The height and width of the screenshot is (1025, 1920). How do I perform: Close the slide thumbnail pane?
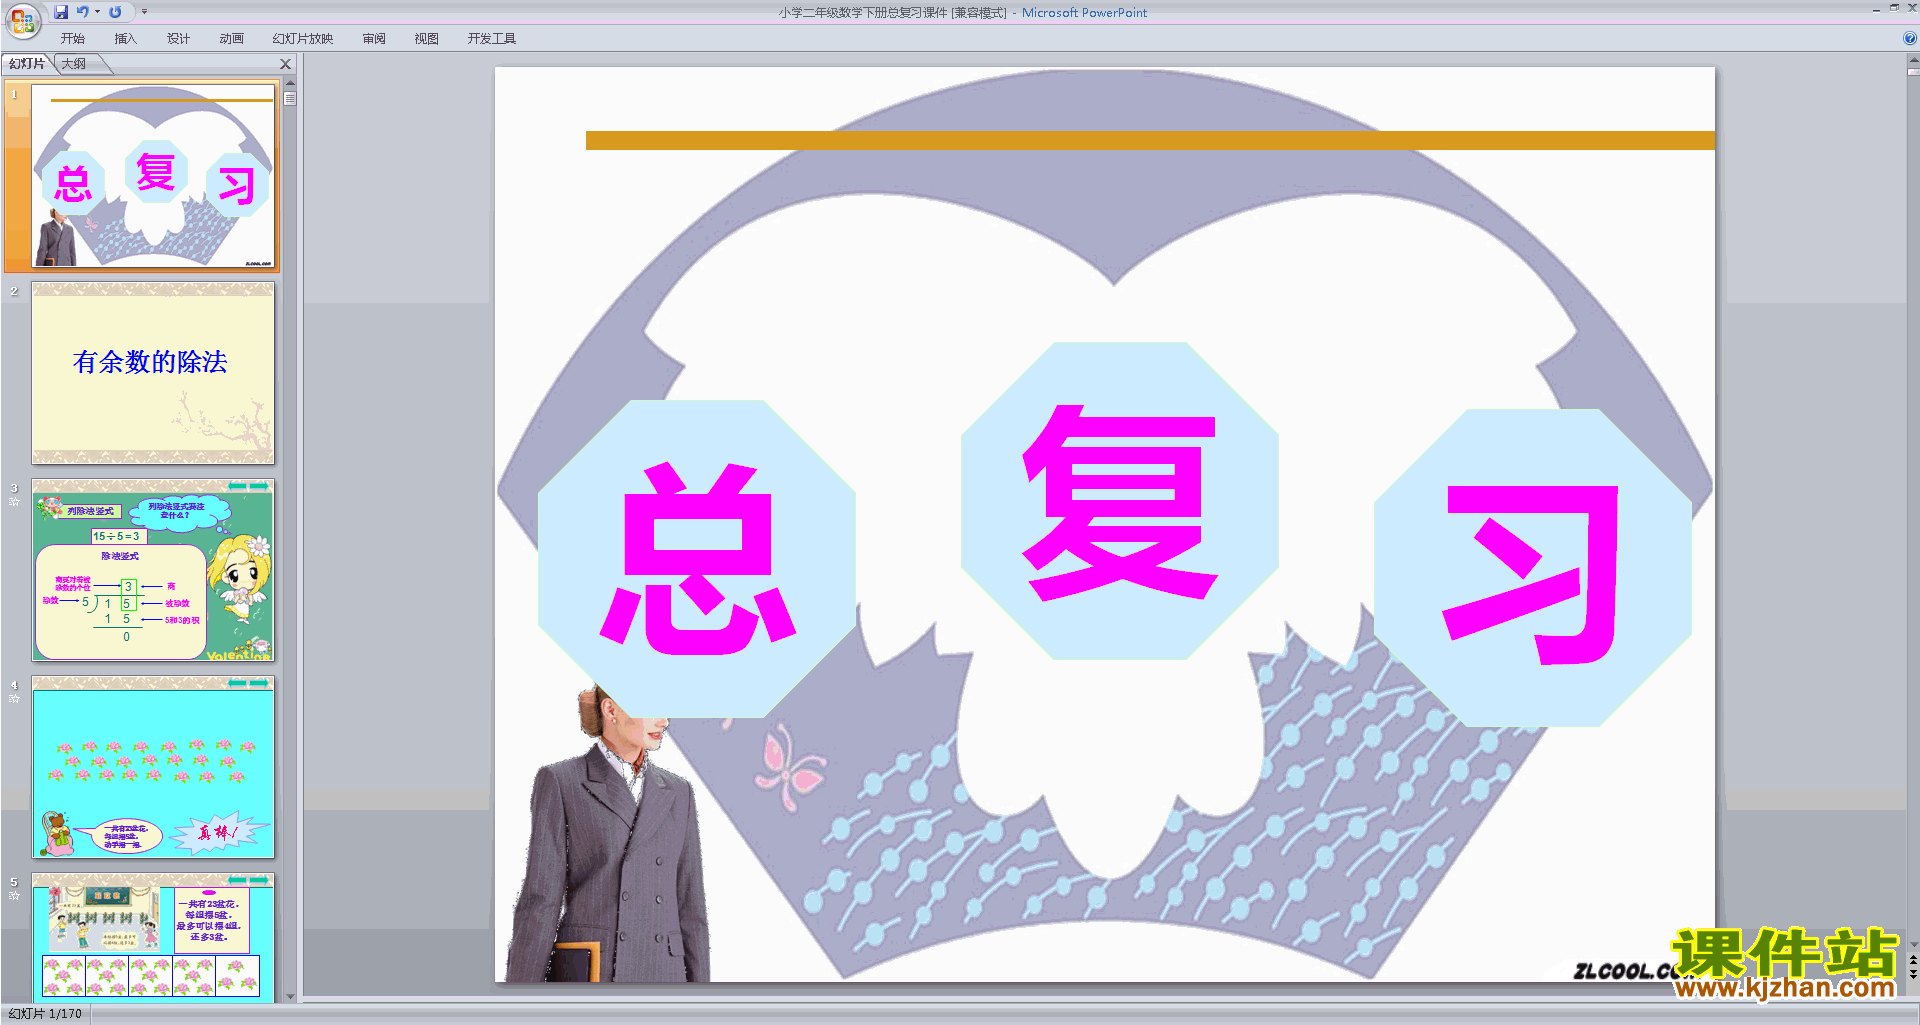pos(285,64)
